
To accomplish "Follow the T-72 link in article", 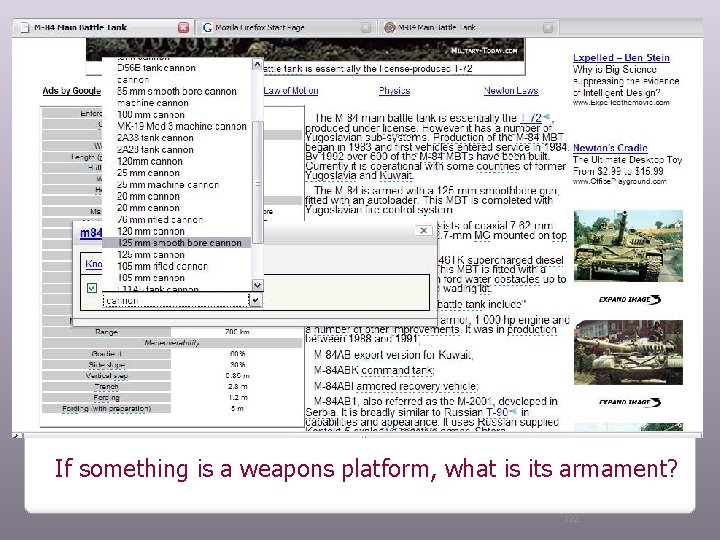I will click(x=531, y=118).
